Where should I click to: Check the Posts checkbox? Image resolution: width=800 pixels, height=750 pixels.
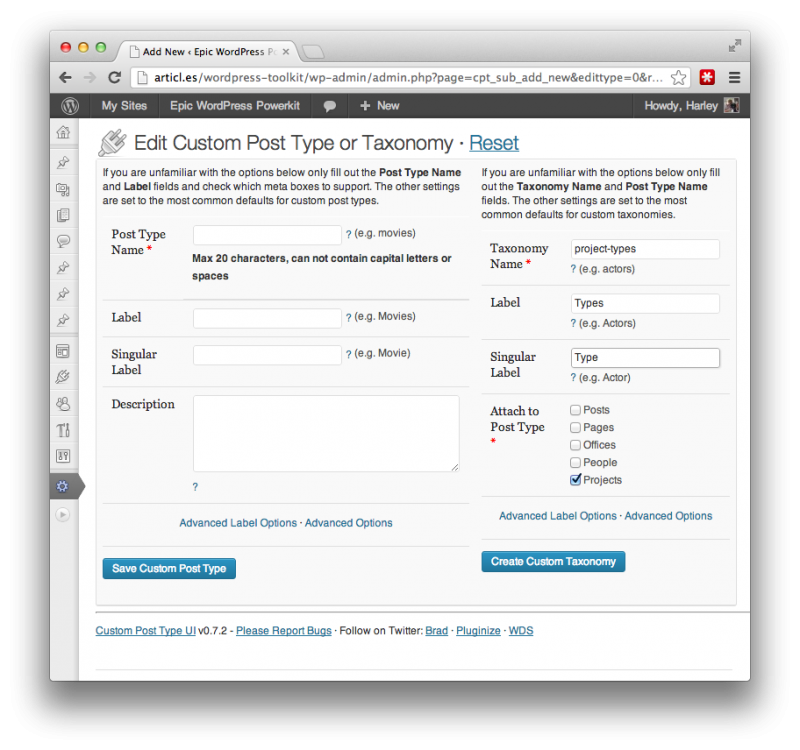pyautogui.click(x=576, y=410)
